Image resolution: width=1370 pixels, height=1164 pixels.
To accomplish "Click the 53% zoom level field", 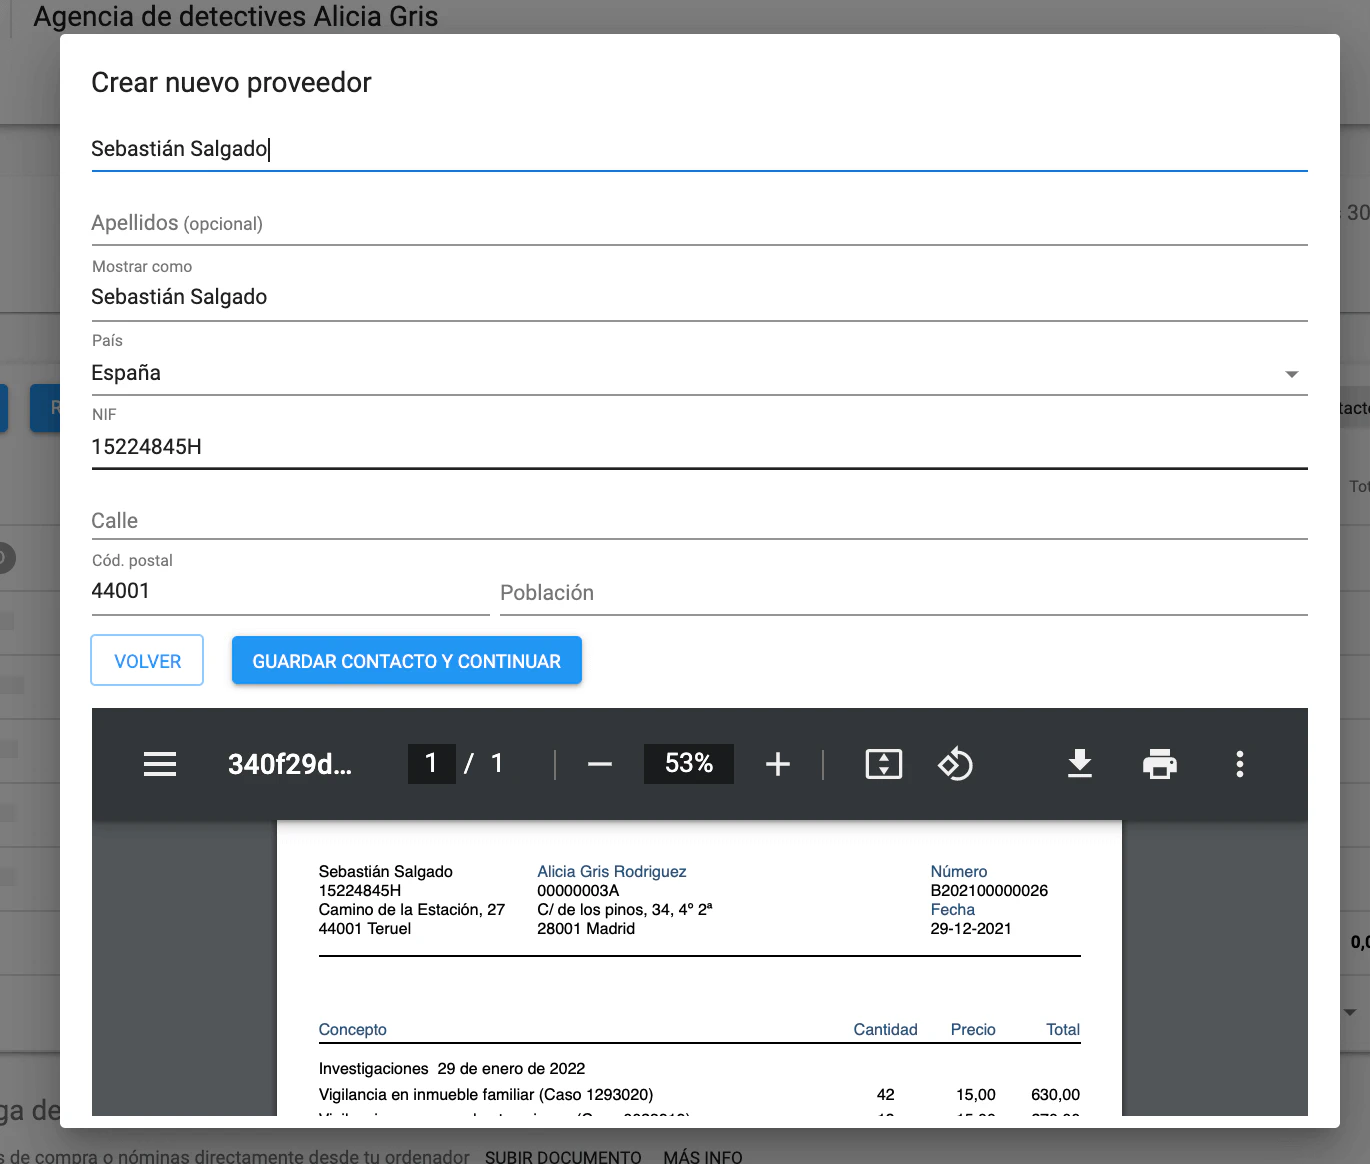I will point(689,764).
